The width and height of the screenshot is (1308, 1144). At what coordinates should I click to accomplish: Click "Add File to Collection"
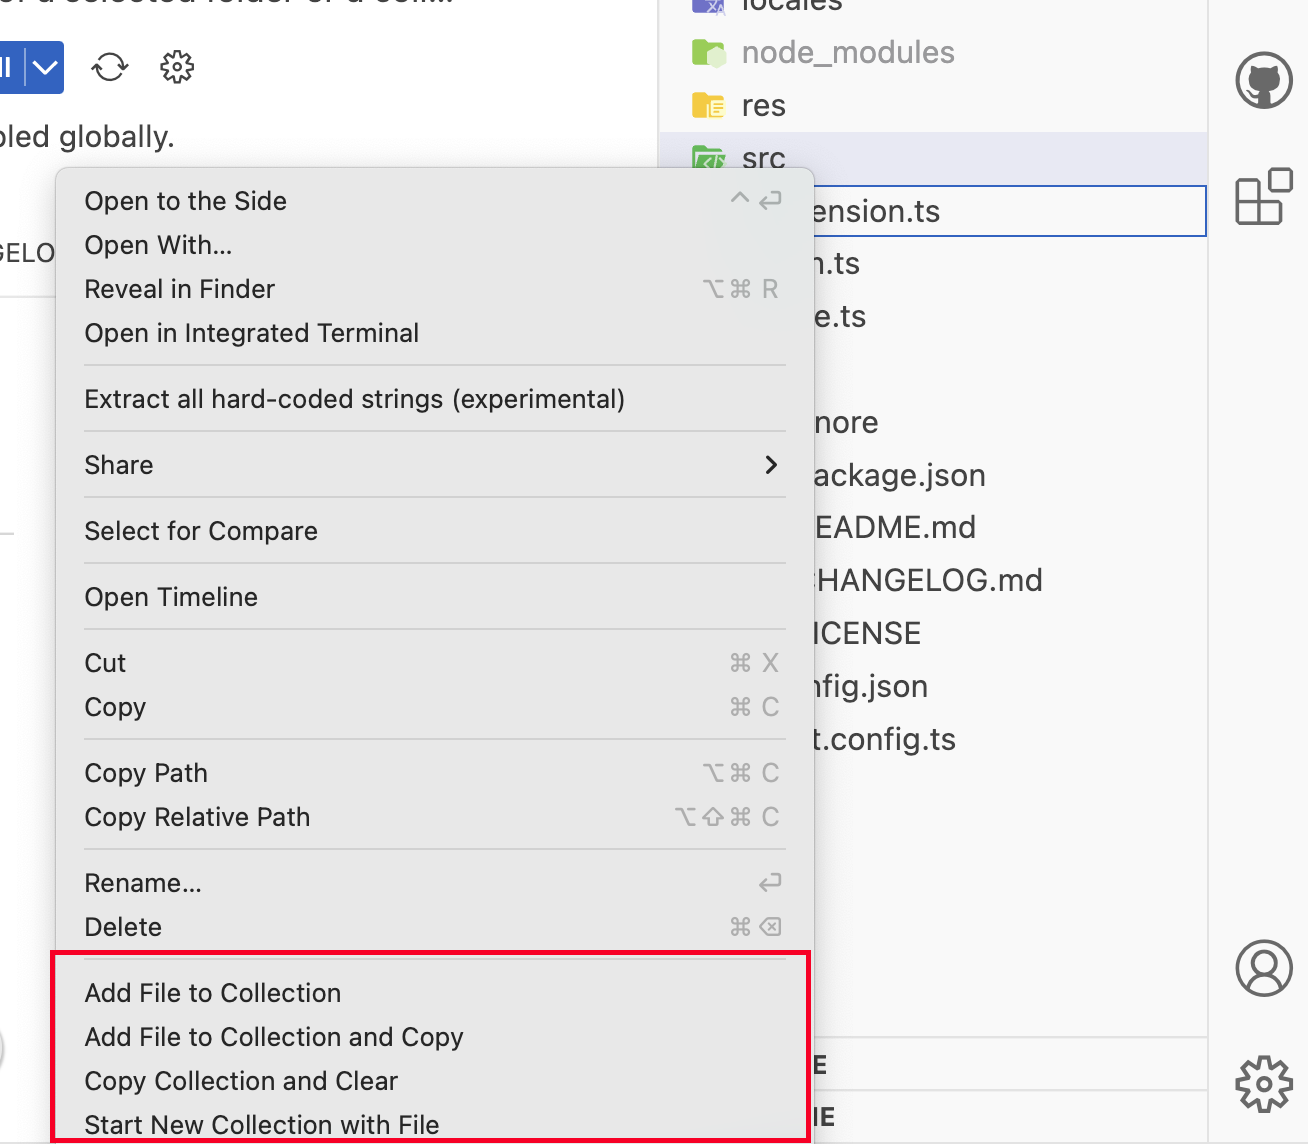[x=212, y=992]
